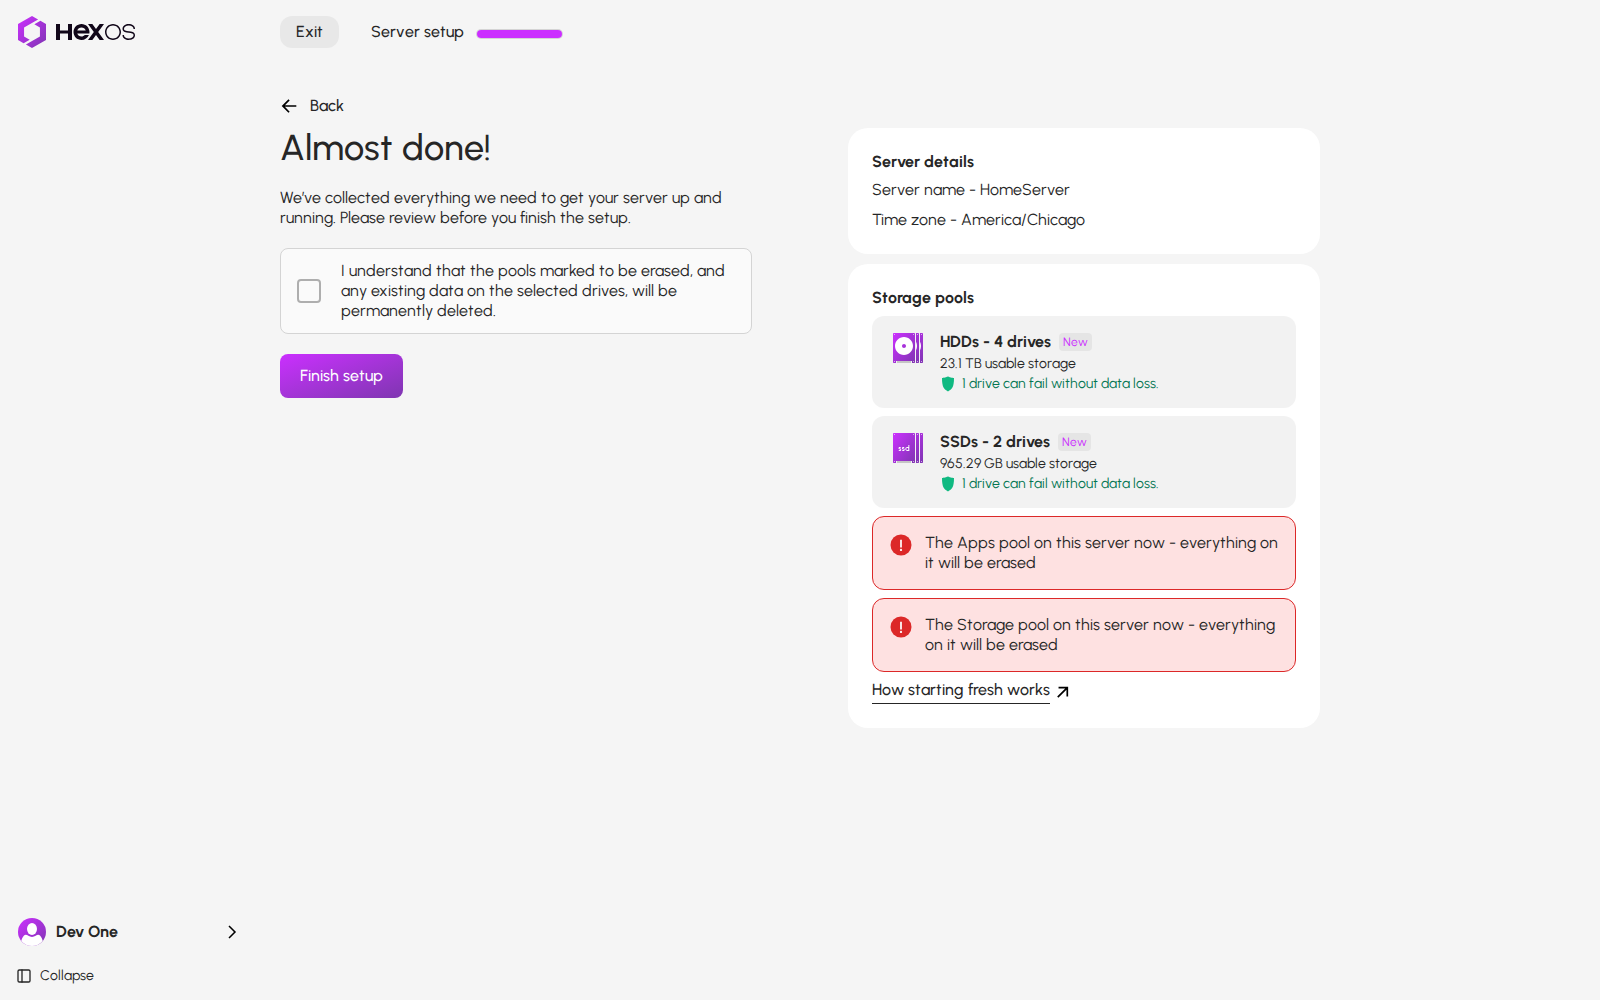Click the HexOS logo icon
This screenshot has width=1600, height=1000.
point(32,32)
